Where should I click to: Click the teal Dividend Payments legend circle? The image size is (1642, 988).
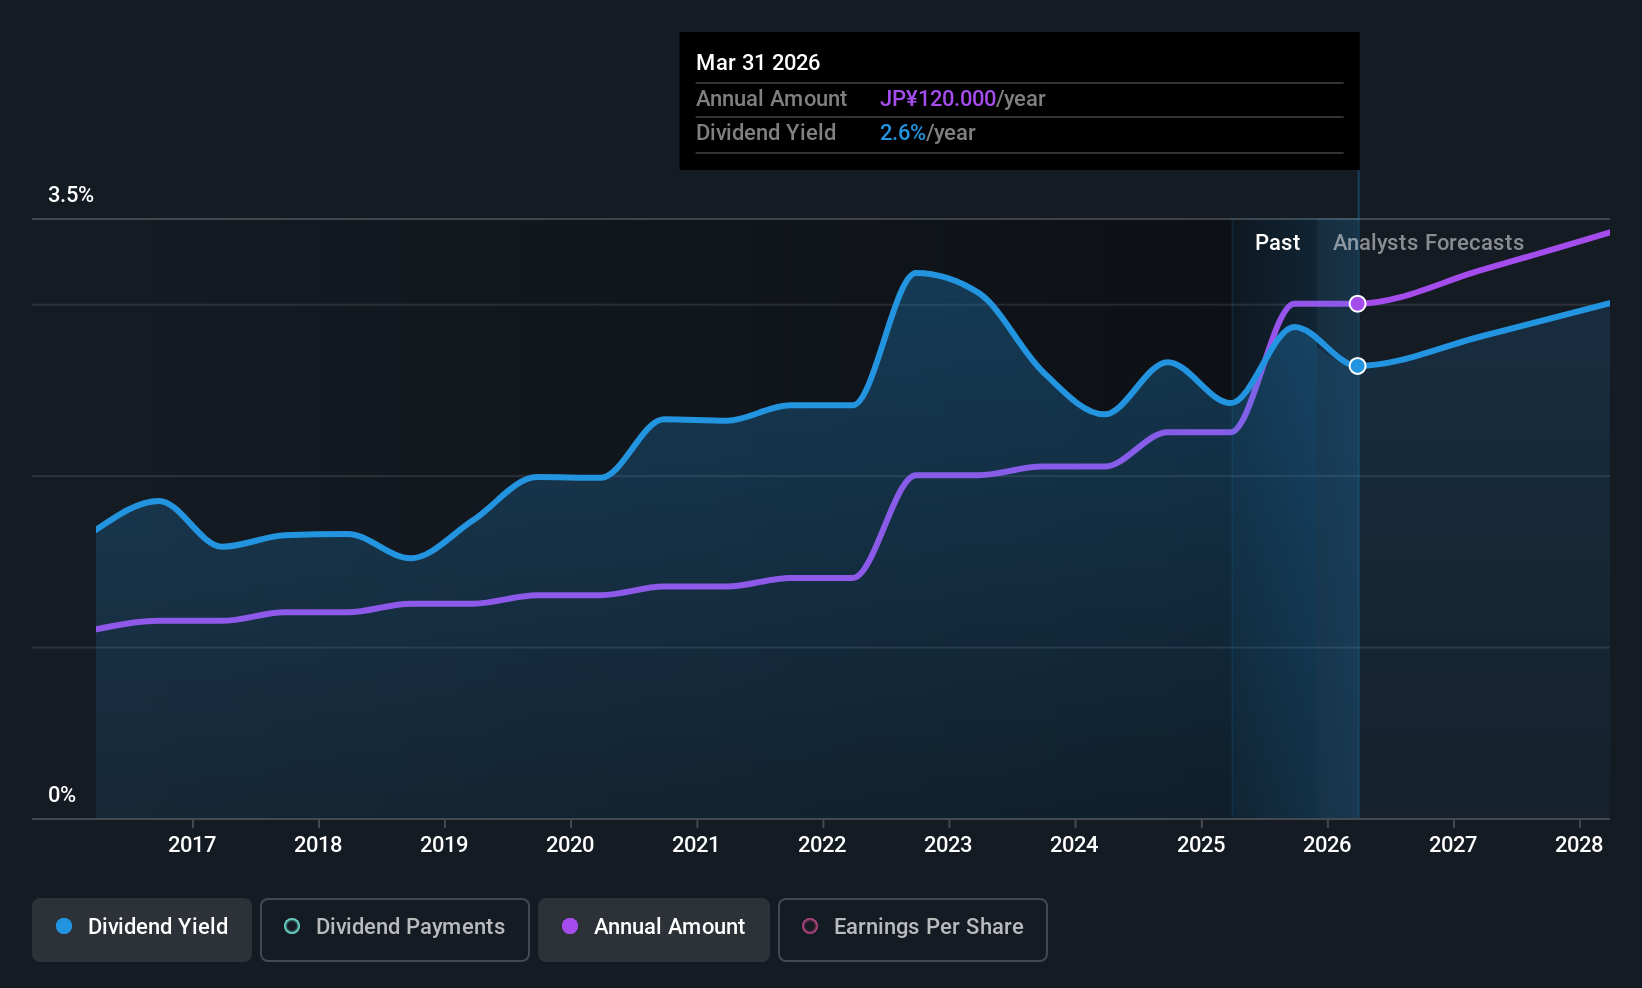292,927
